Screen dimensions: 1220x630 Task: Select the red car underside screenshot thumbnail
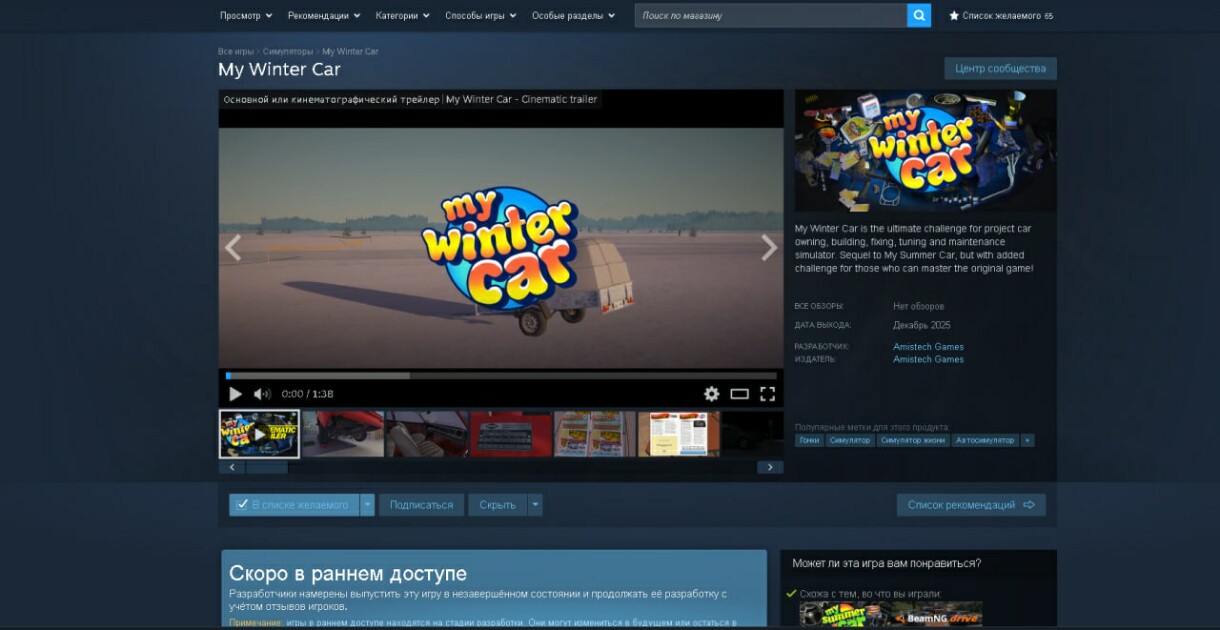tap(343, 434)
